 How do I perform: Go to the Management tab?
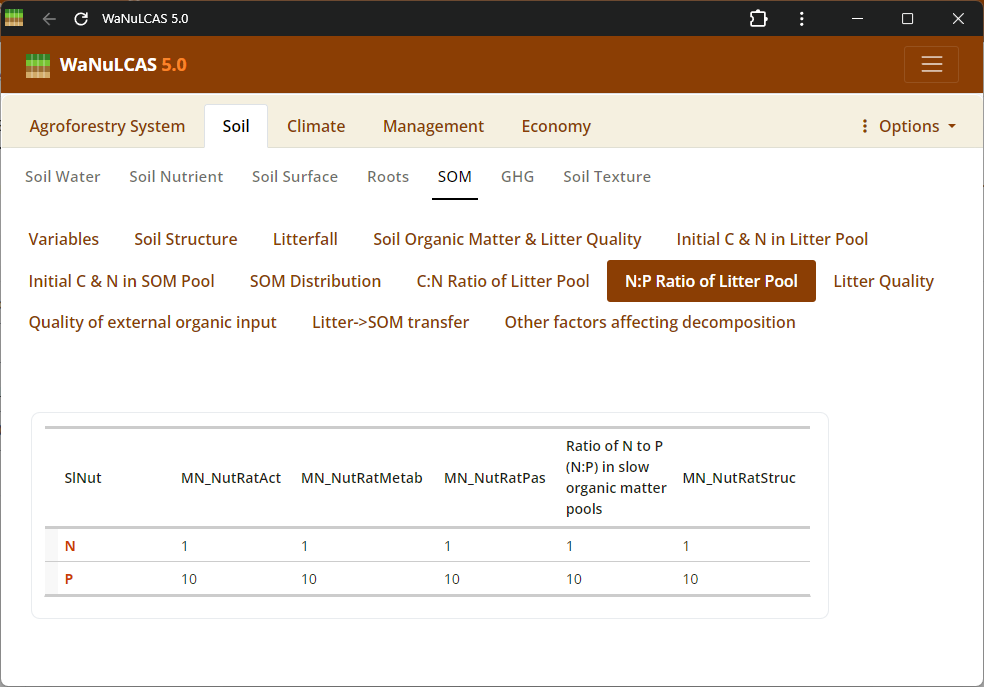(433, 126)
